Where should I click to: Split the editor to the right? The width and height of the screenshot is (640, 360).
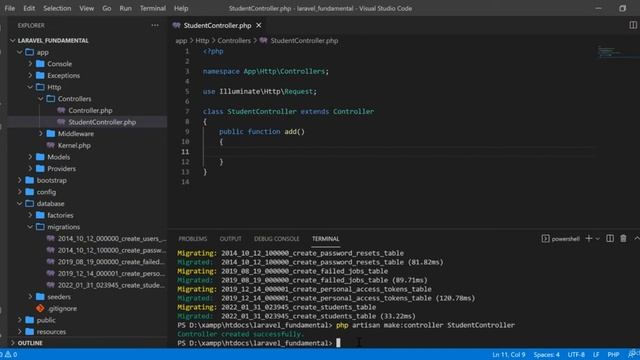(x=633, y=25)
